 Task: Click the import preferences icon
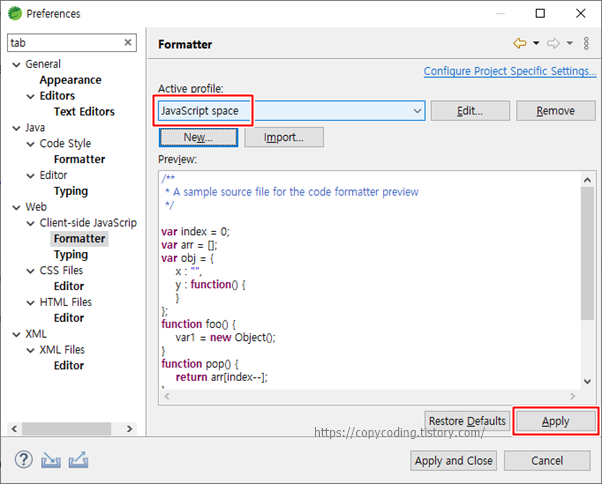[51, 460]
